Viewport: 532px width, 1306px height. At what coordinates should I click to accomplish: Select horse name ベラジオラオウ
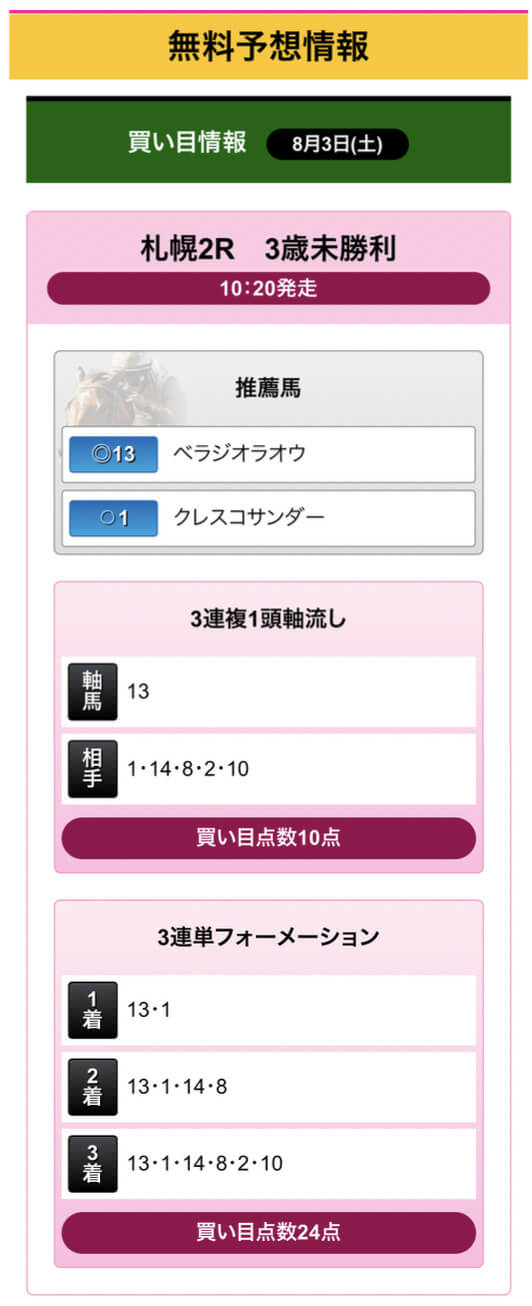tap(240, 454)
